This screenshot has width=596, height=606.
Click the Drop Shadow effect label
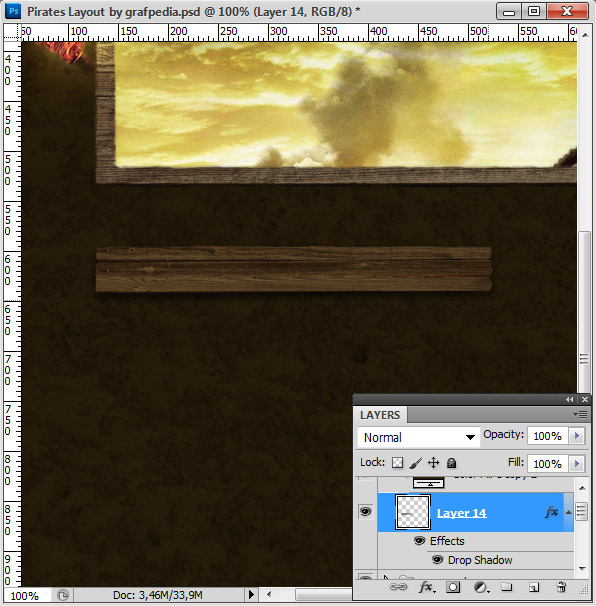pos(480,560)
